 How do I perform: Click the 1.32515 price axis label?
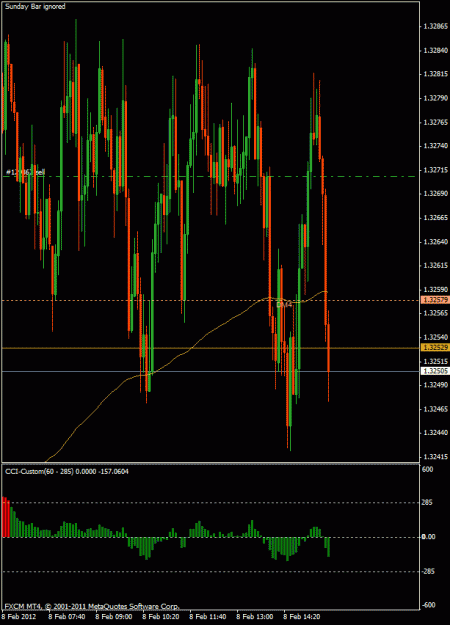(436, 361)
